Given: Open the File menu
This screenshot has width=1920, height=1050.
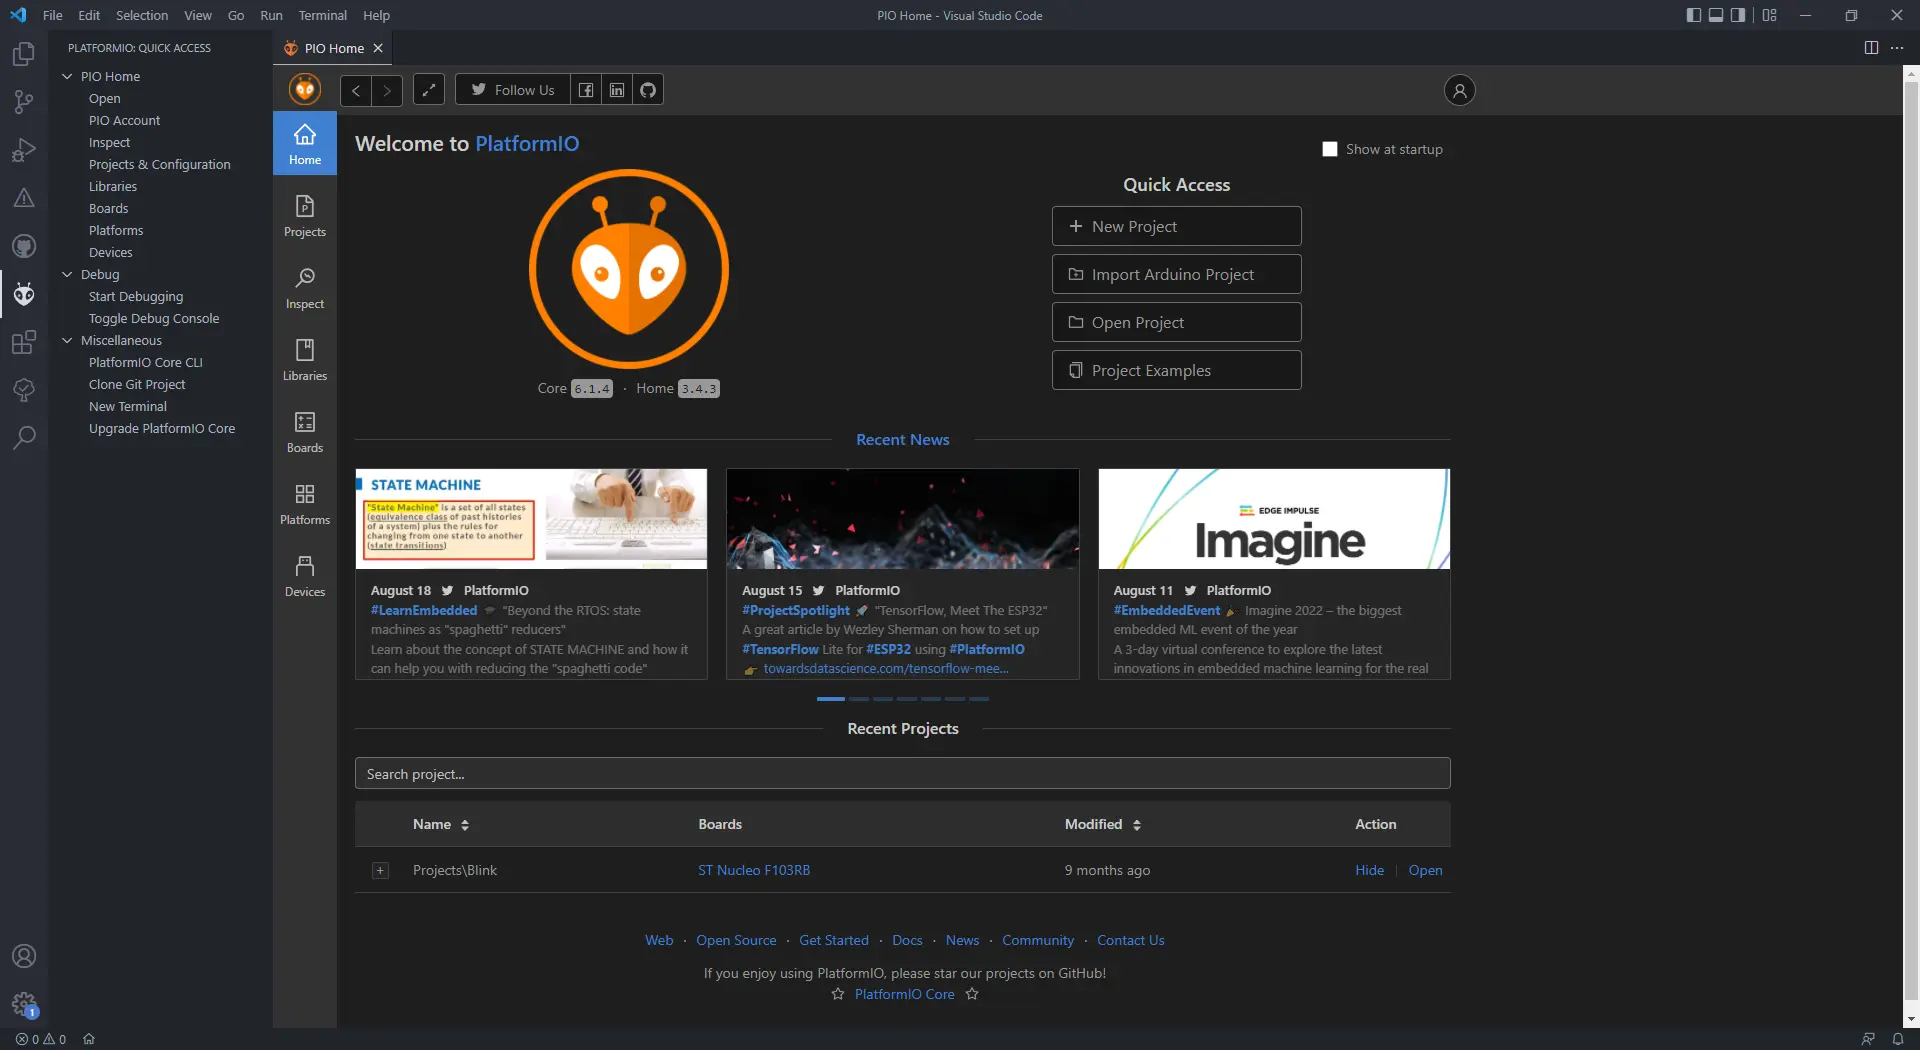Looking at the screenshot, I should [53, 15].
